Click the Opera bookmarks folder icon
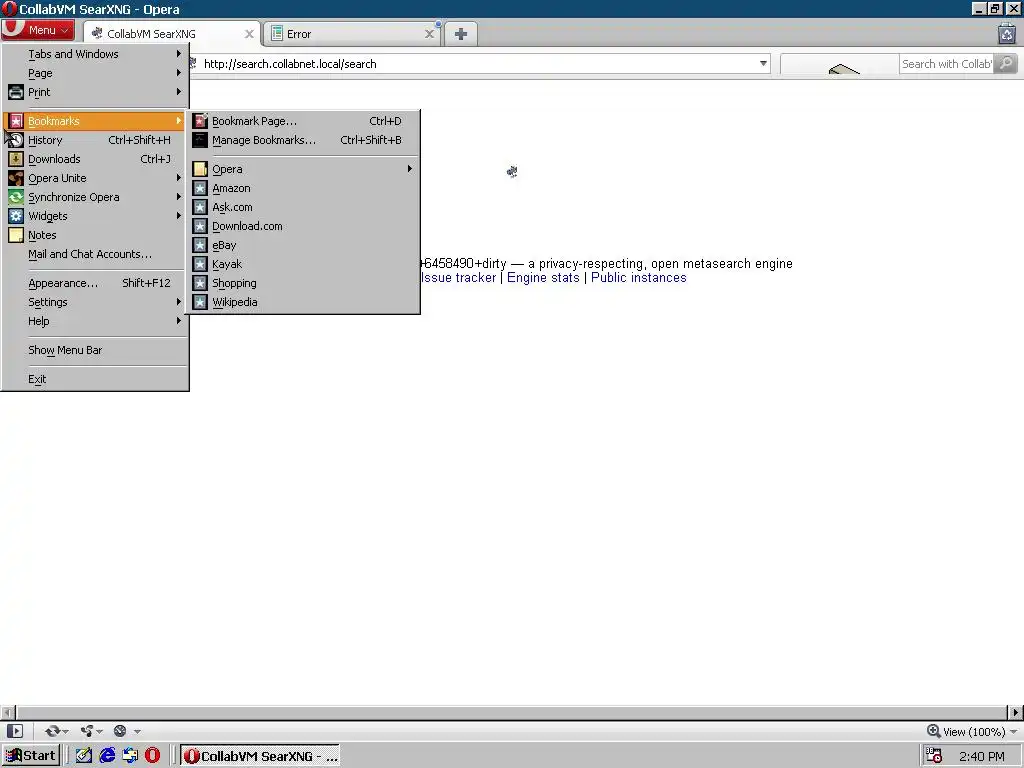This screenshot has width=1024, height=768. (x=200, y=169)
